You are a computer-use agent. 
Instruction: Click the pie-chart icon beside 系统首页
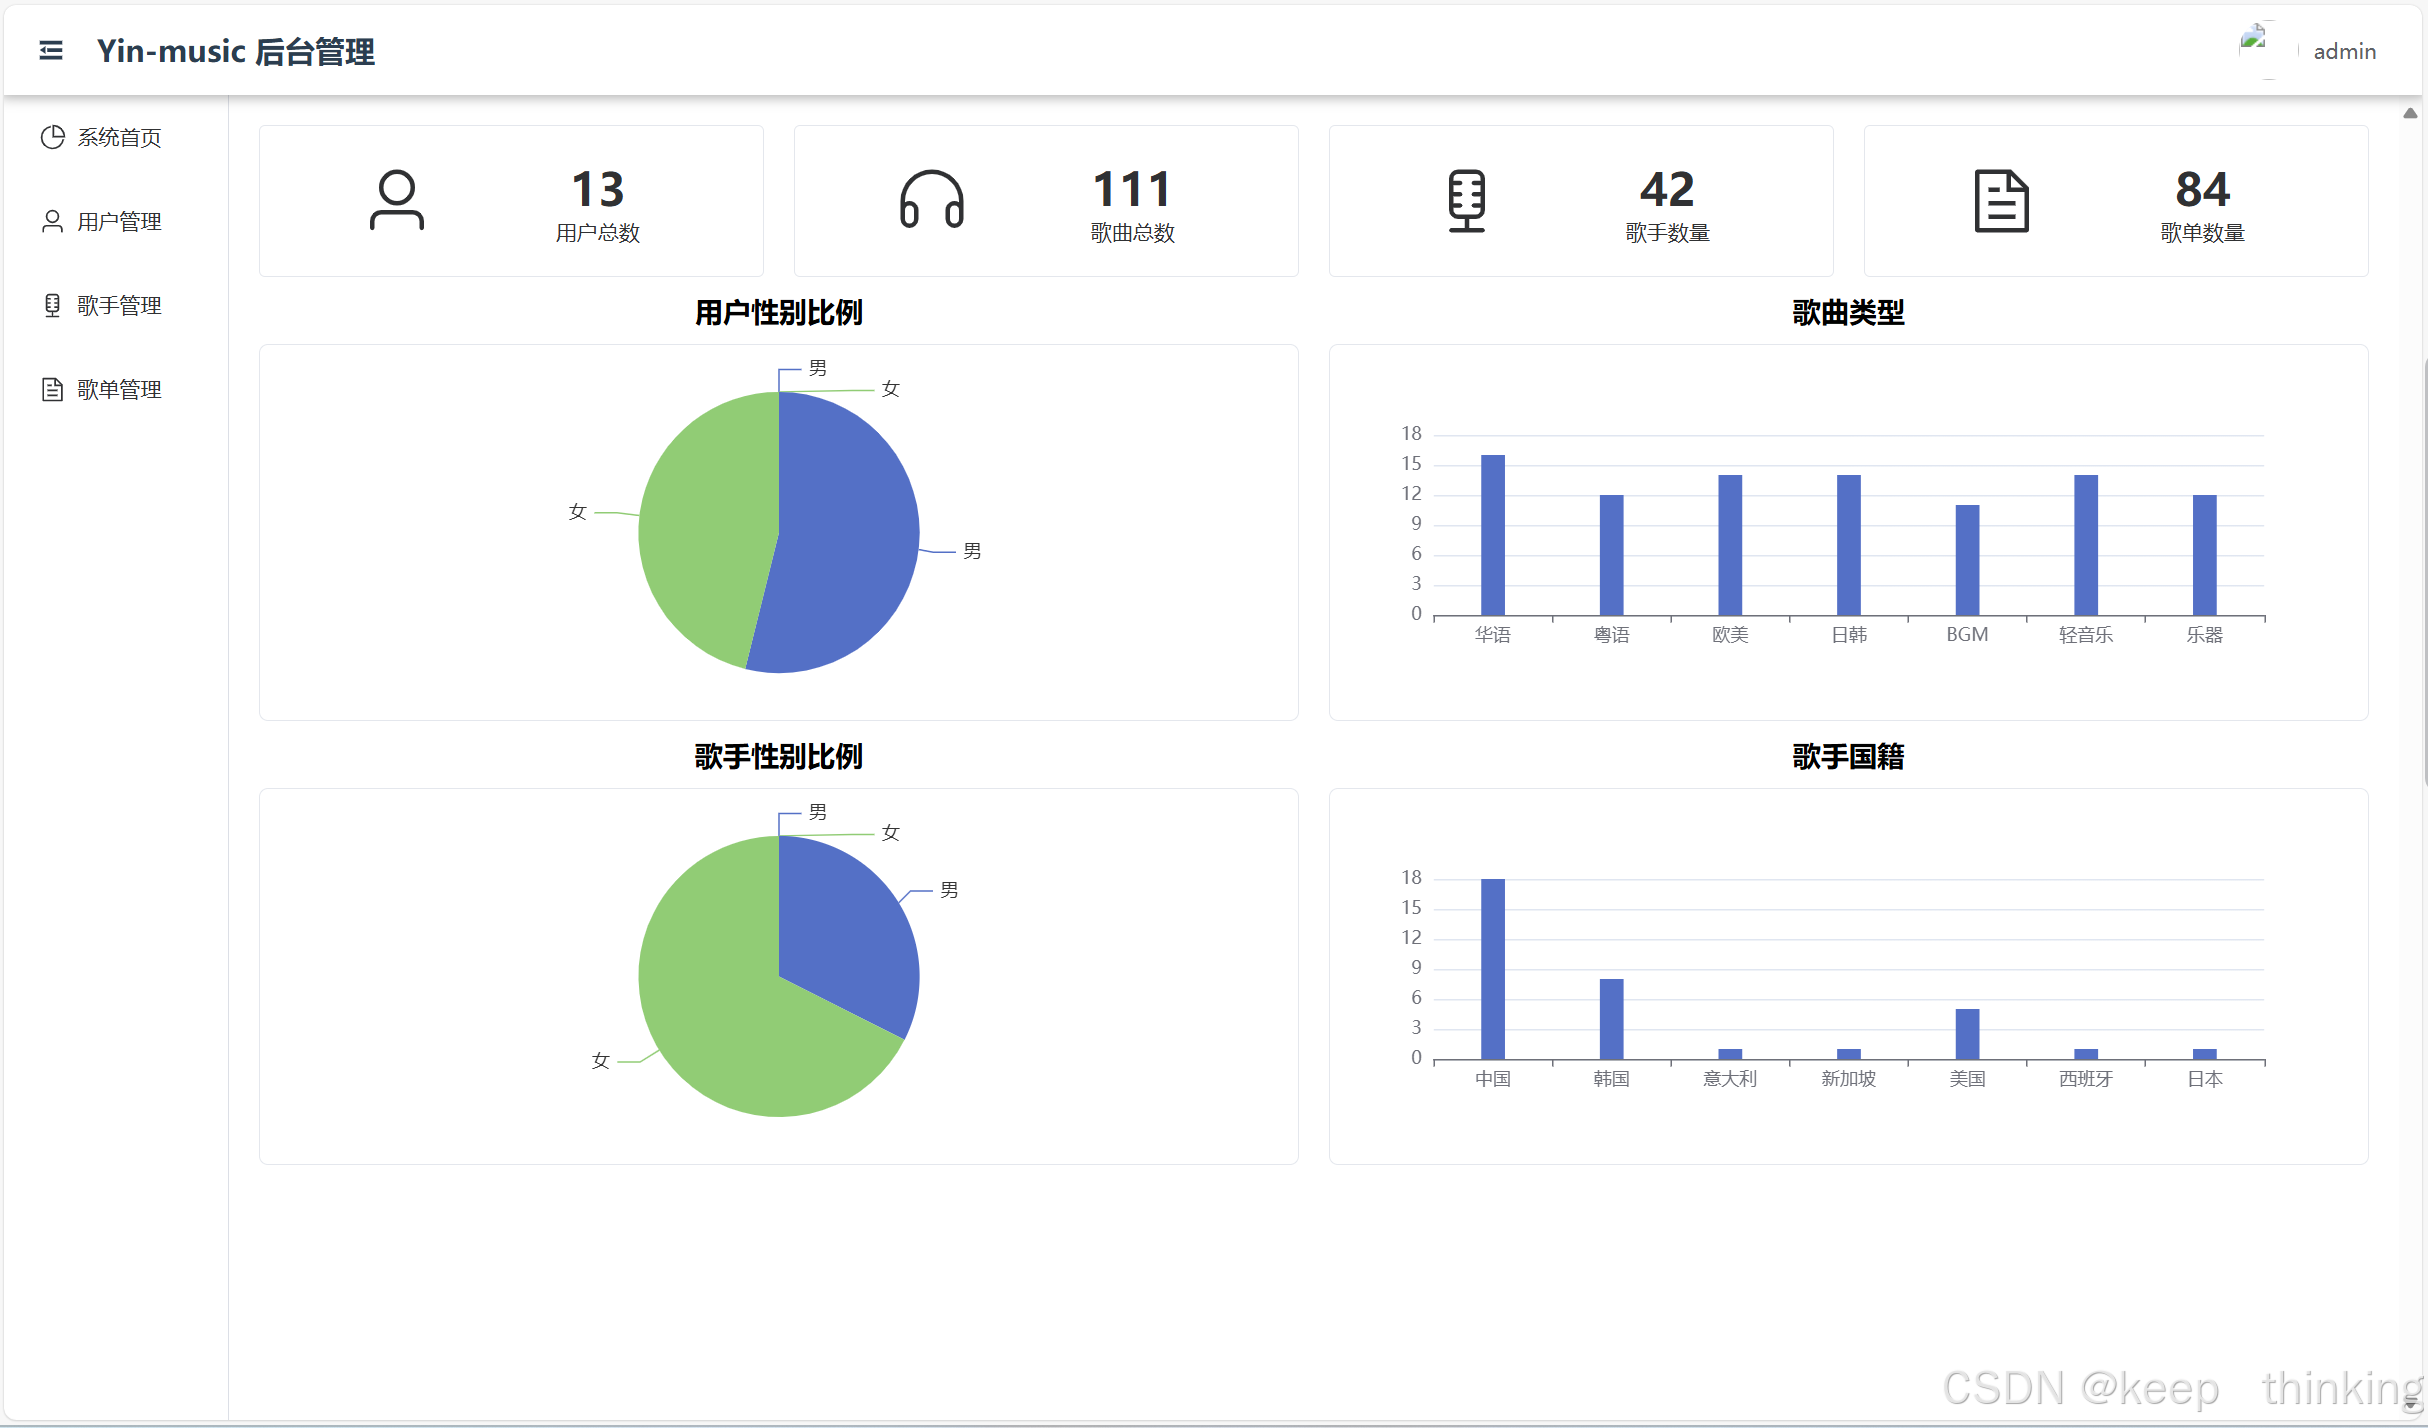(x=52, y=137)
